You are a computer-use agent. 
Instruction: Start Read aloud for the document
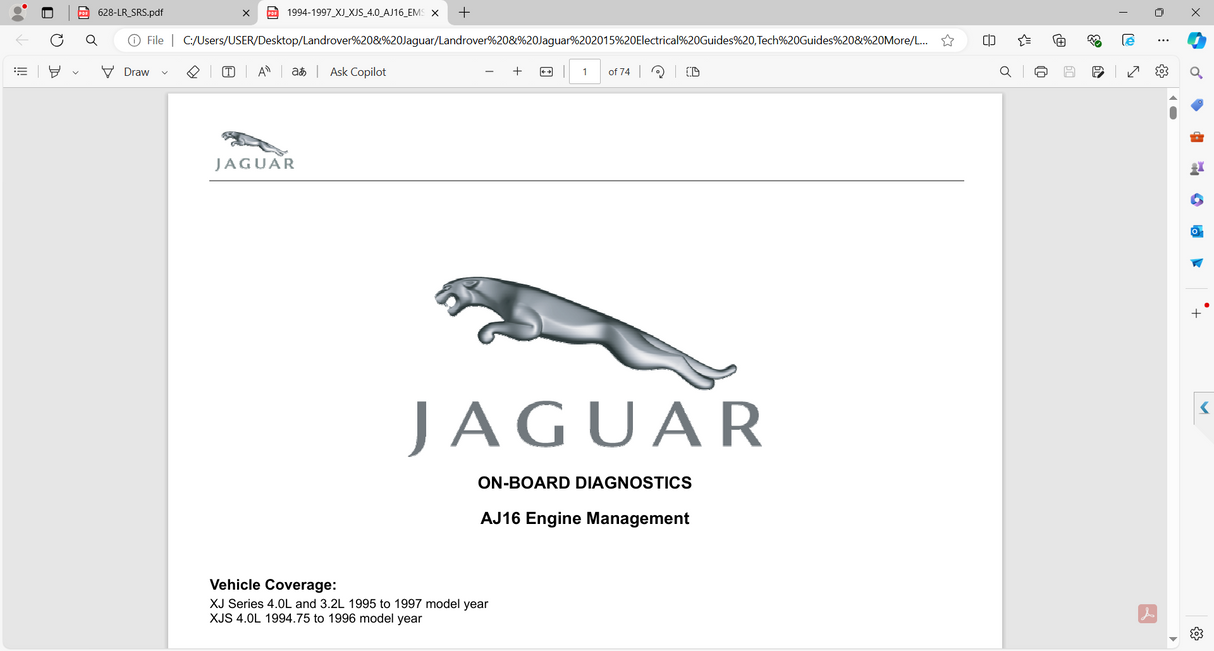coord(263,71)
